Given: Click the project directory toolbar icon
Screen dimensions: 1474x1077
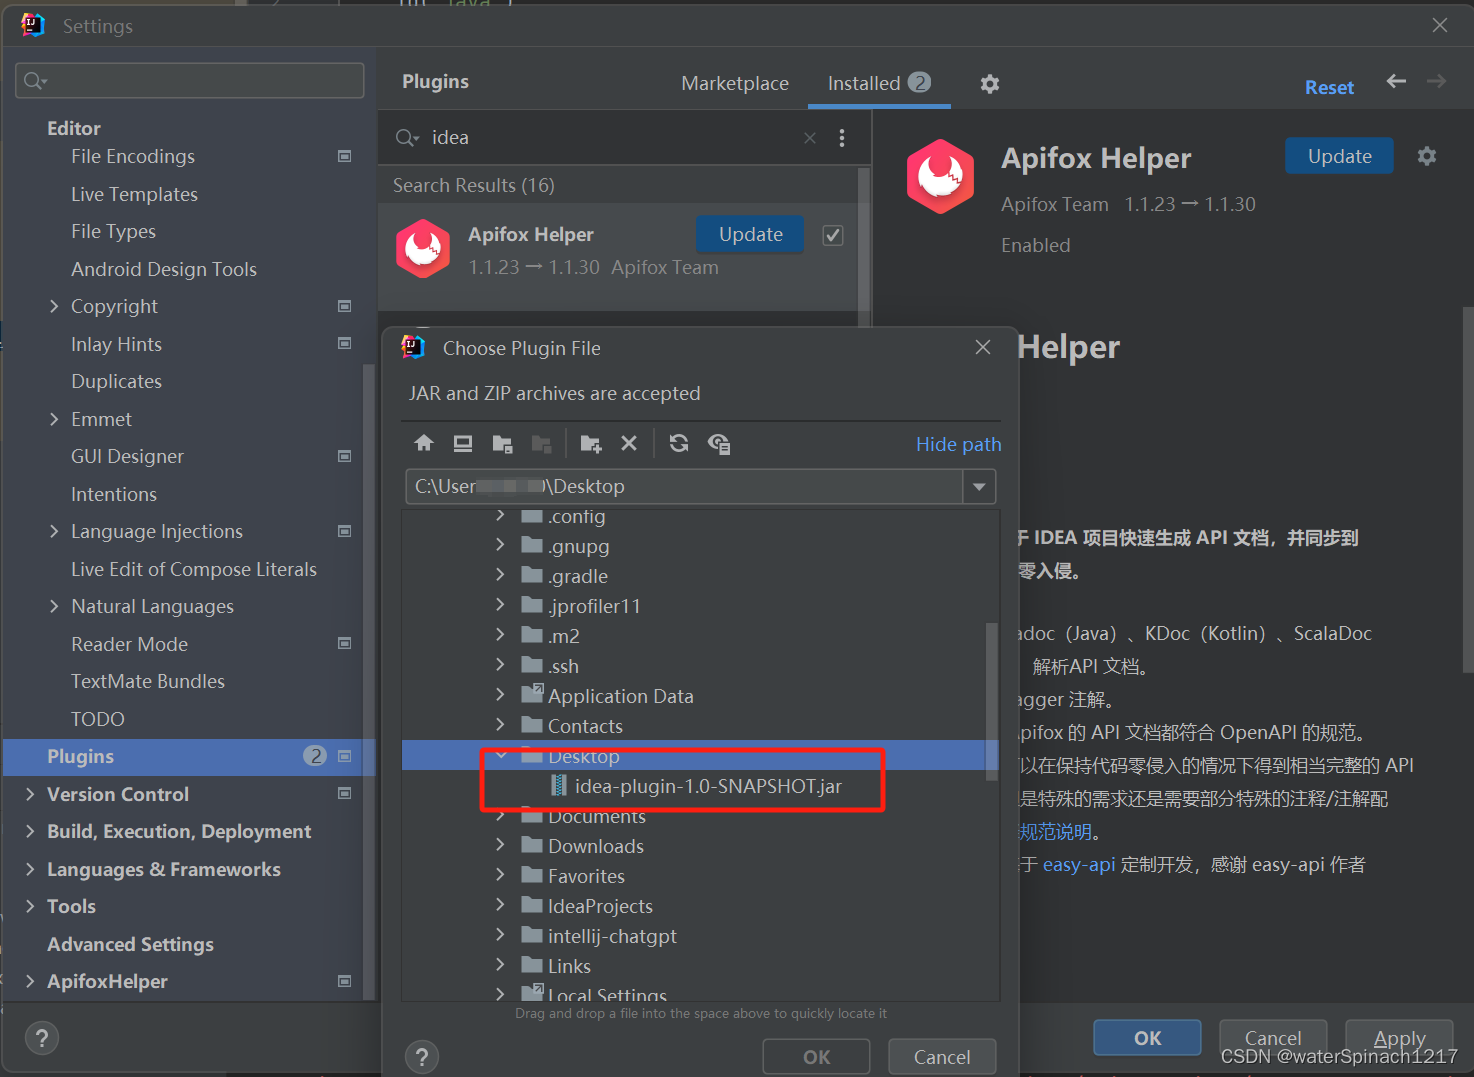Looking at the screenshot, I should (502, 443).
